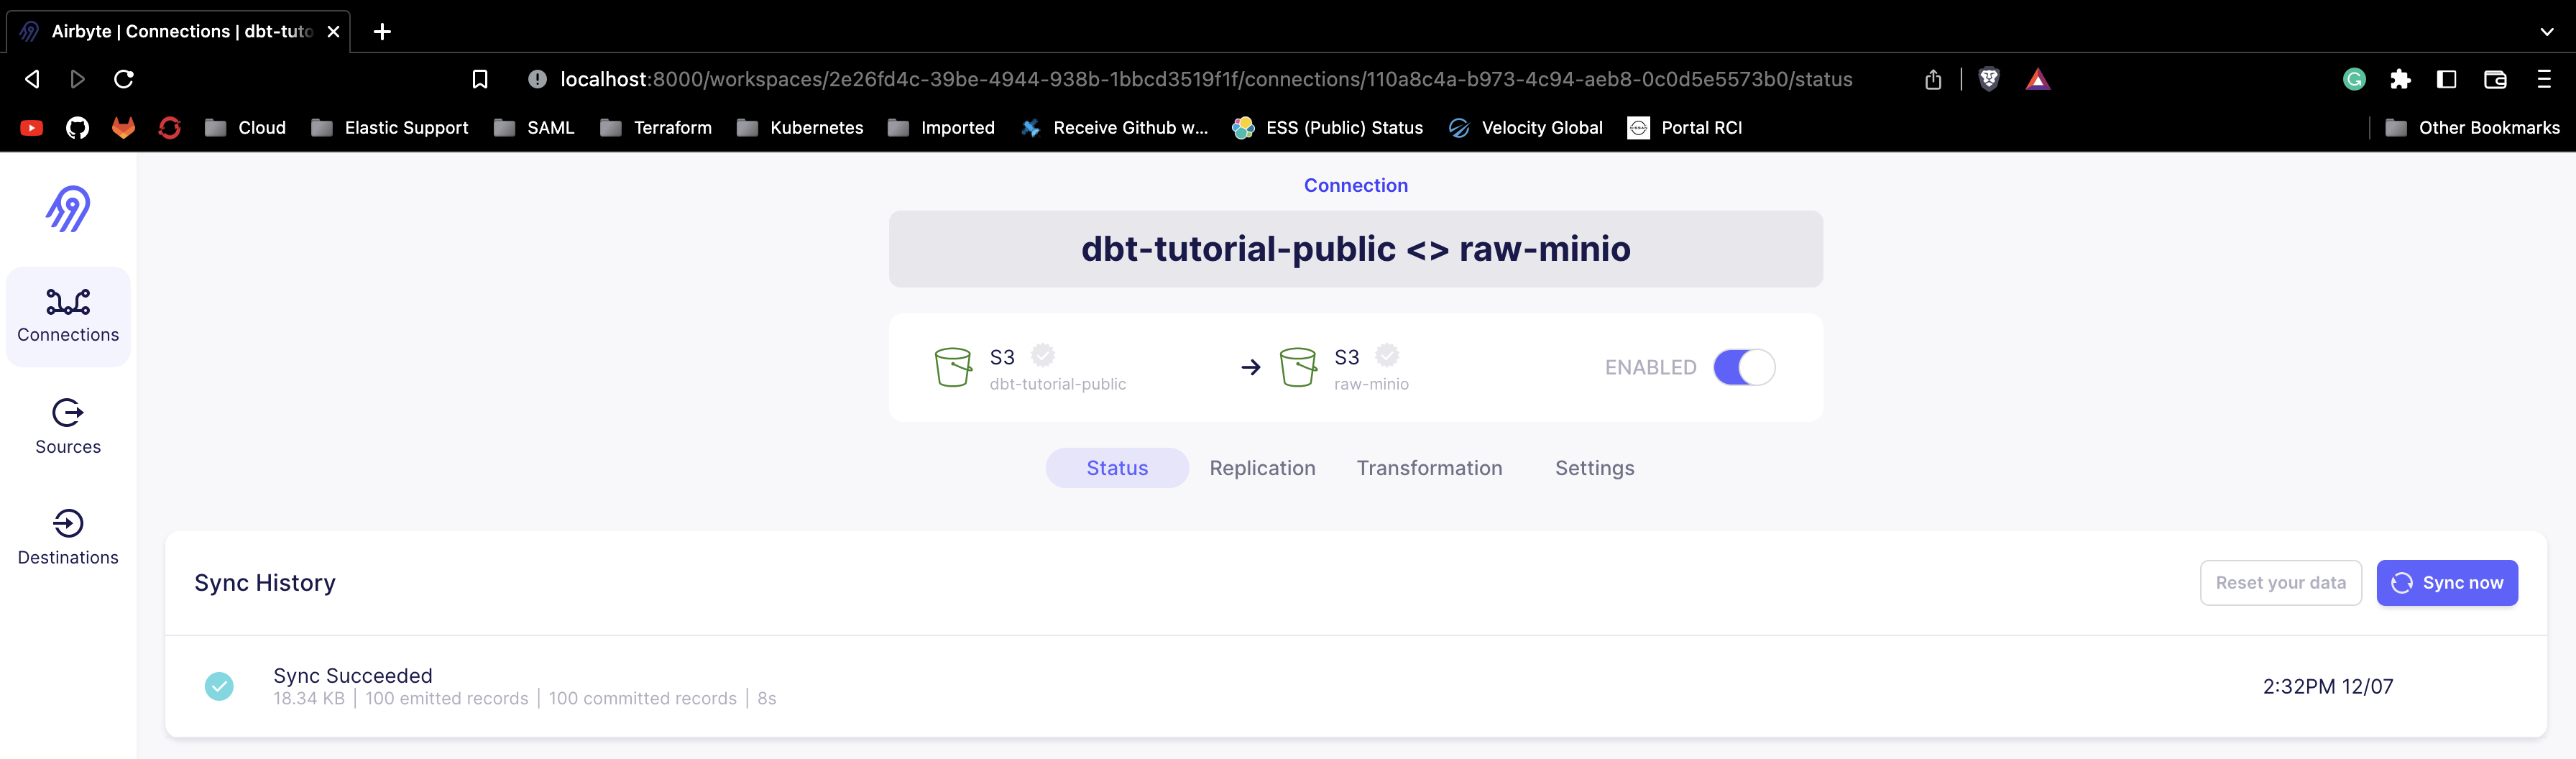Switch to the Replication tab
Image resolution: width=2576 pixels, height=759 pixels.
click(1262, 467)
